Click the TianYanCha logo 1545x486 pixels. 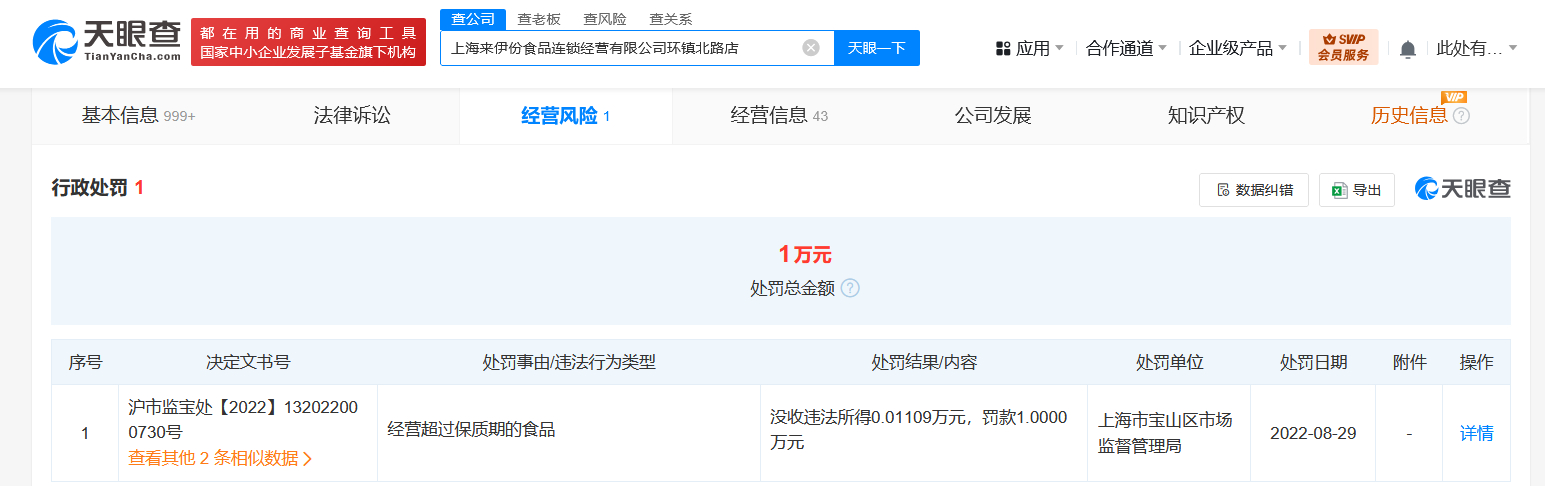[107, 42]
